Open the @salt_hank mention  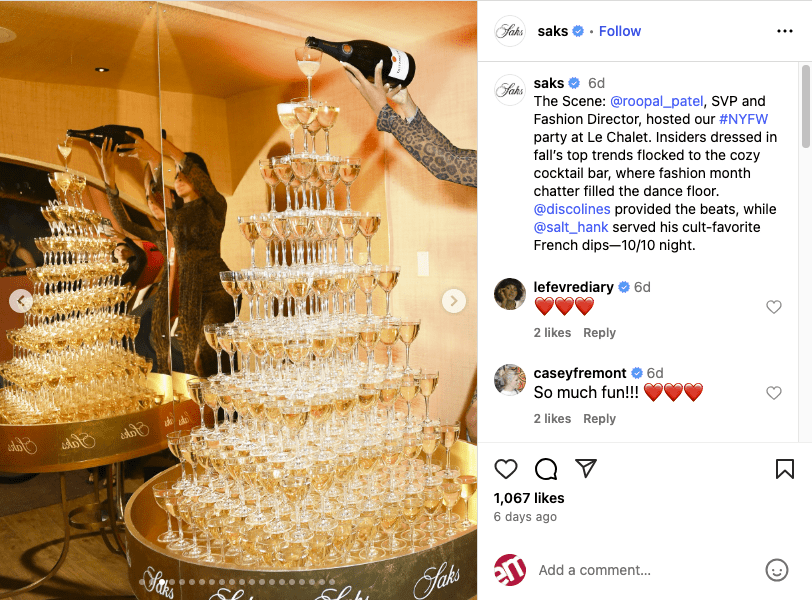pyautogui.click(x=571, y=227)
